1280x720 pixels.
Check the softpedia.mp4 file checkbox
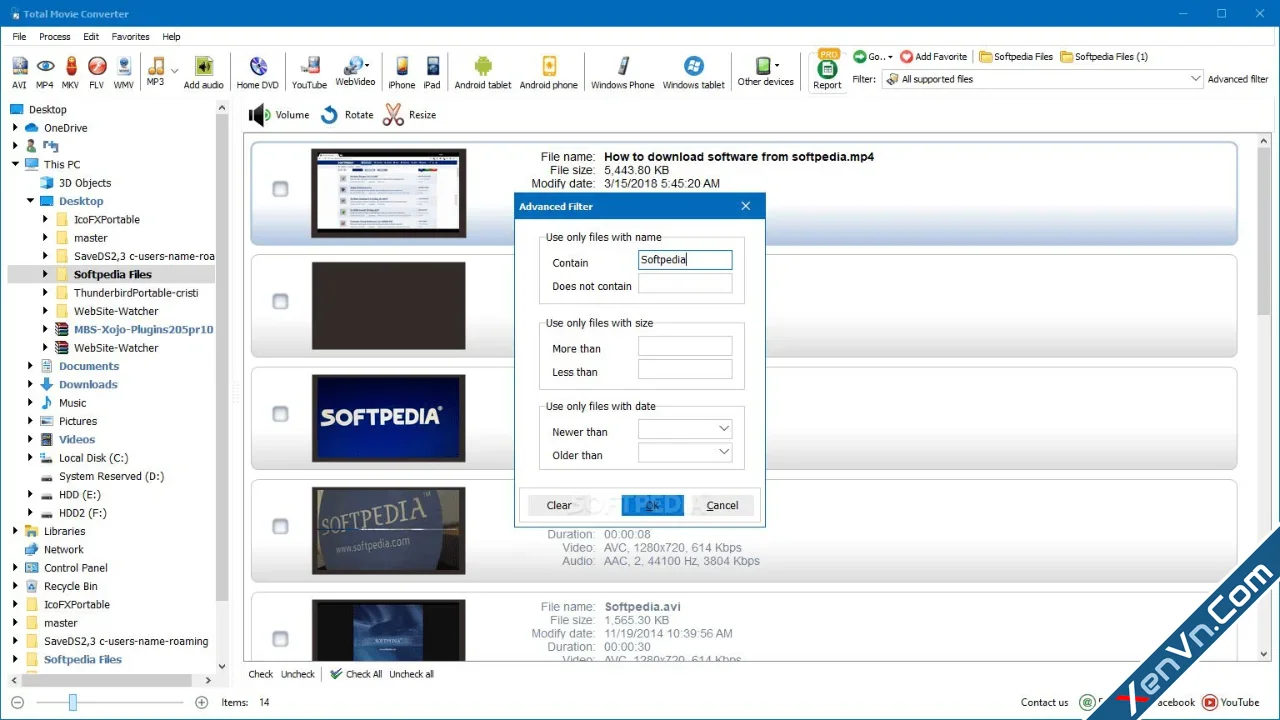point(280,189)
